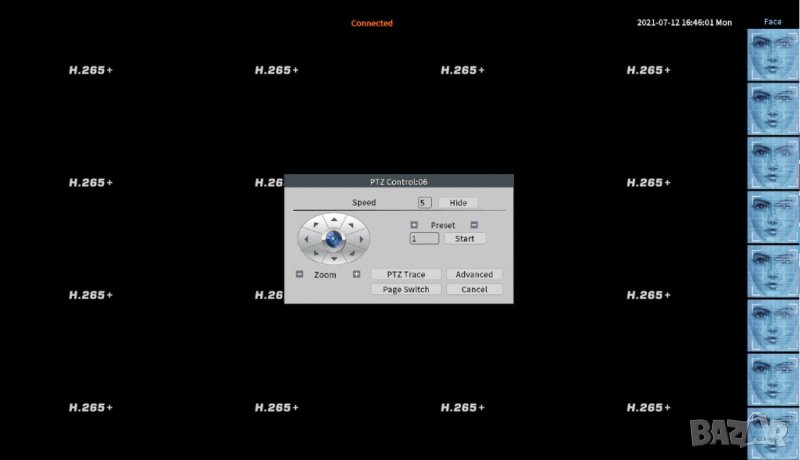Screen dimensions: 800x460
Task: Hide the PTZ control panel
Action: (x=458, y=203)
